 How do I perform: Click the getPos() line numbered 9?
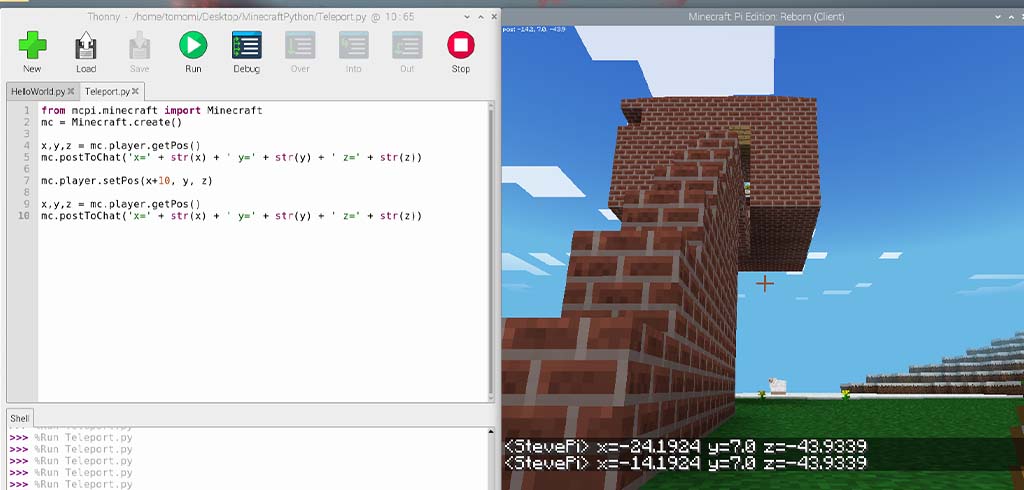click(121, 204)
